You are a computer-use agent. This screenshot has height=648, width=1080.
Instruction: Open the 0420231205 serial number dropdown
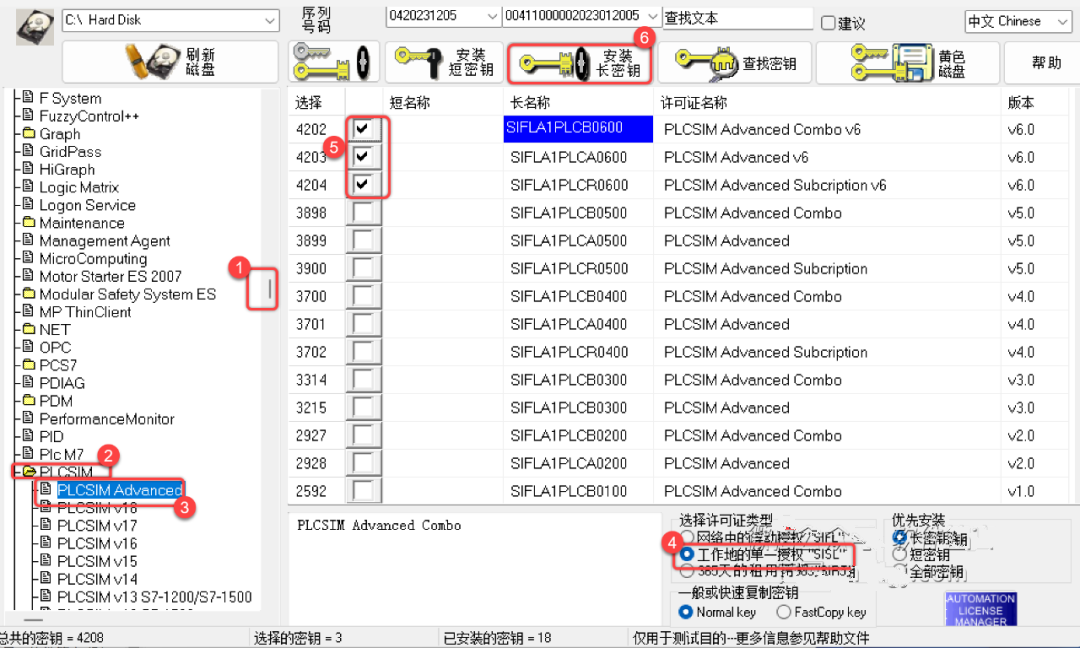492,16
